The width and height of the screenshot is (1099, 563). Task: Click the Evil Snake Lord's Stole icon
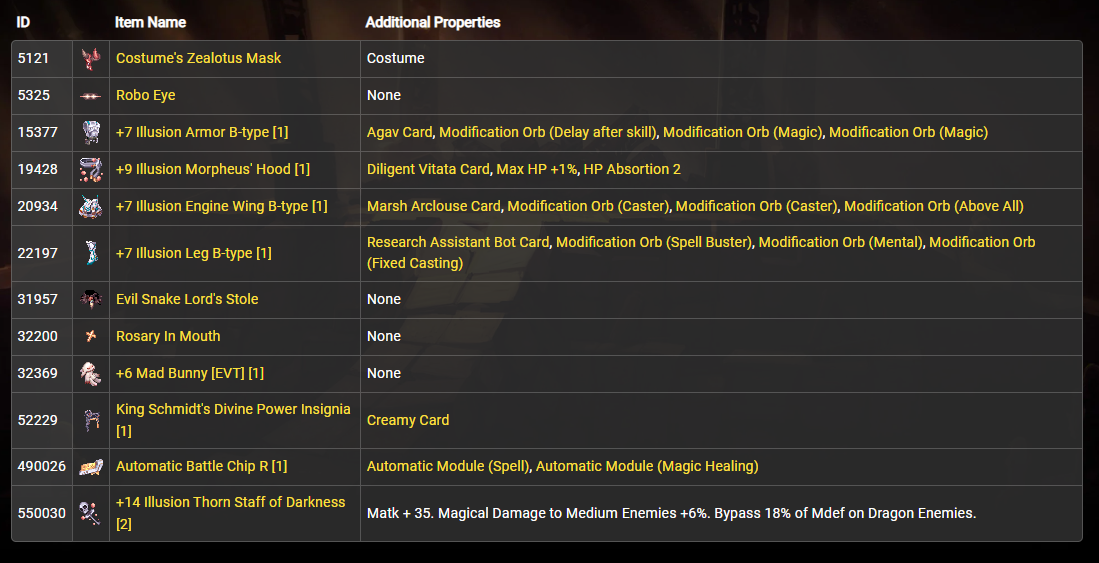point(91,300)
